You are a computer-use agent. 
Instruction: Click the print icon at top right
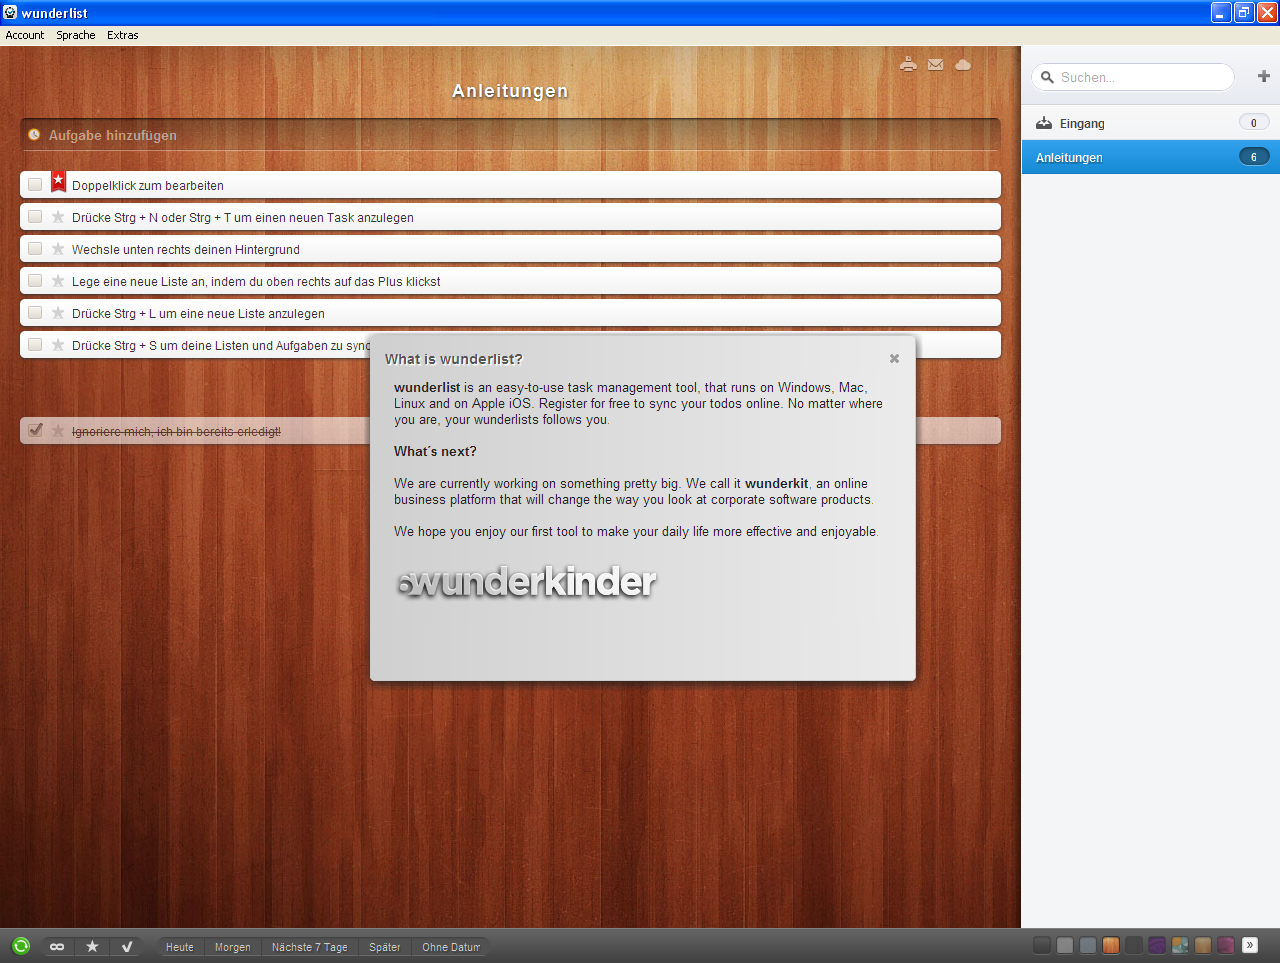[x=908, y=63]
